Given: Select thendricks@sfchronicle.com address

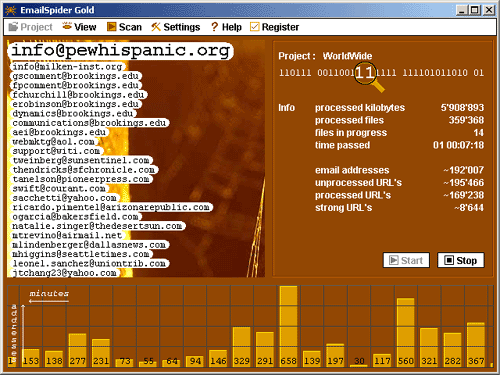Looking at the screenshot, I should point(84,170).
